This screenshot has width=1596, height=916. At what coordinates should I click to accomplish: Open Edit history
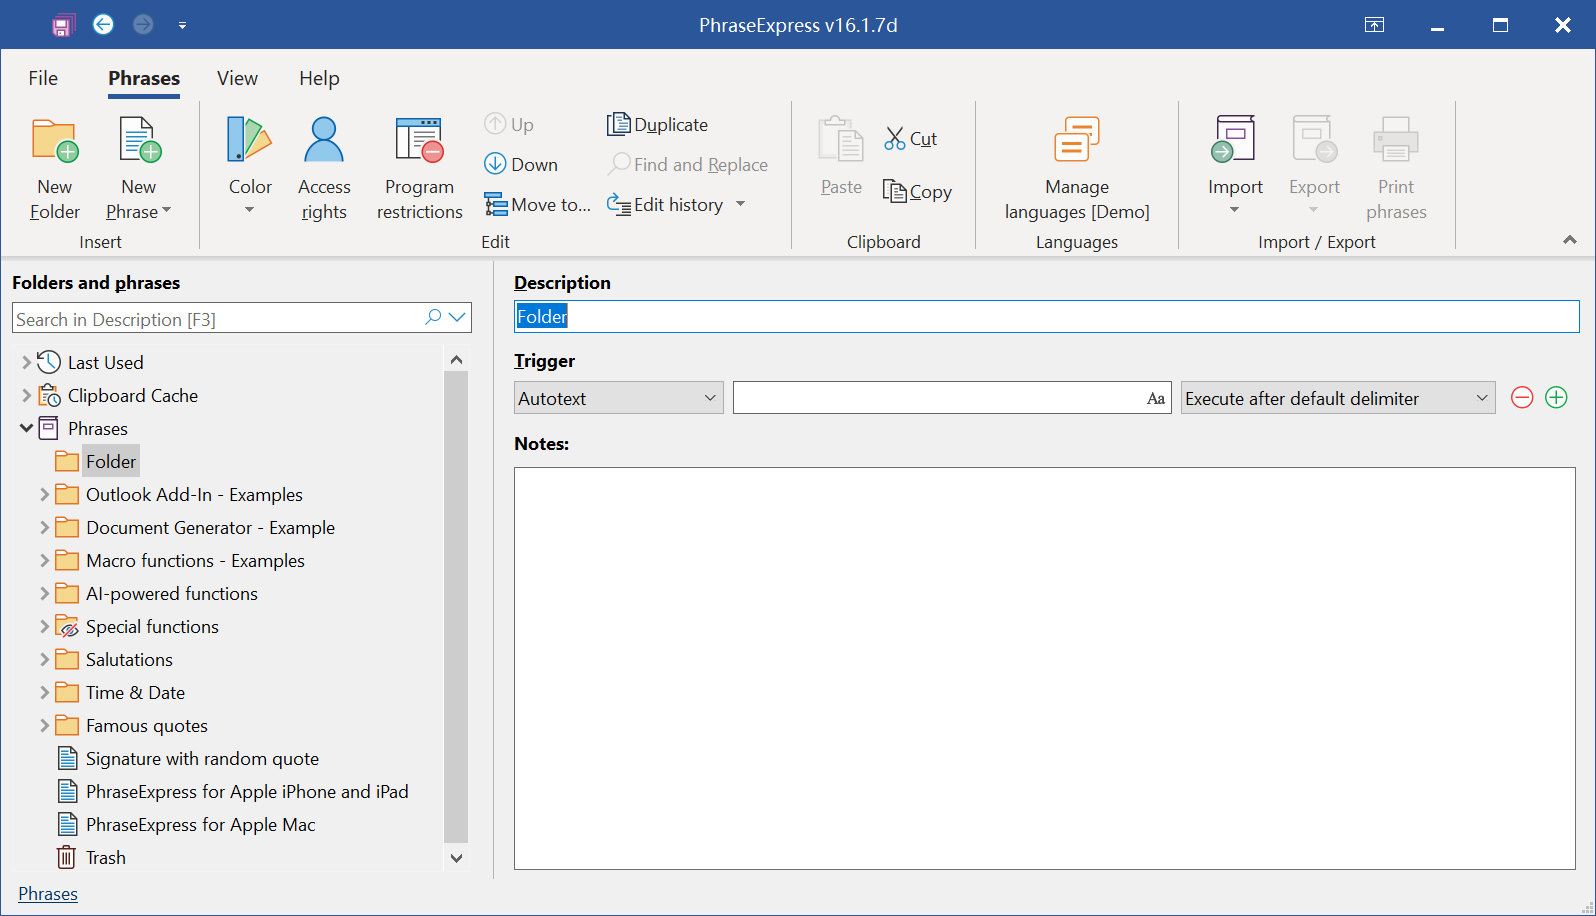665,204
